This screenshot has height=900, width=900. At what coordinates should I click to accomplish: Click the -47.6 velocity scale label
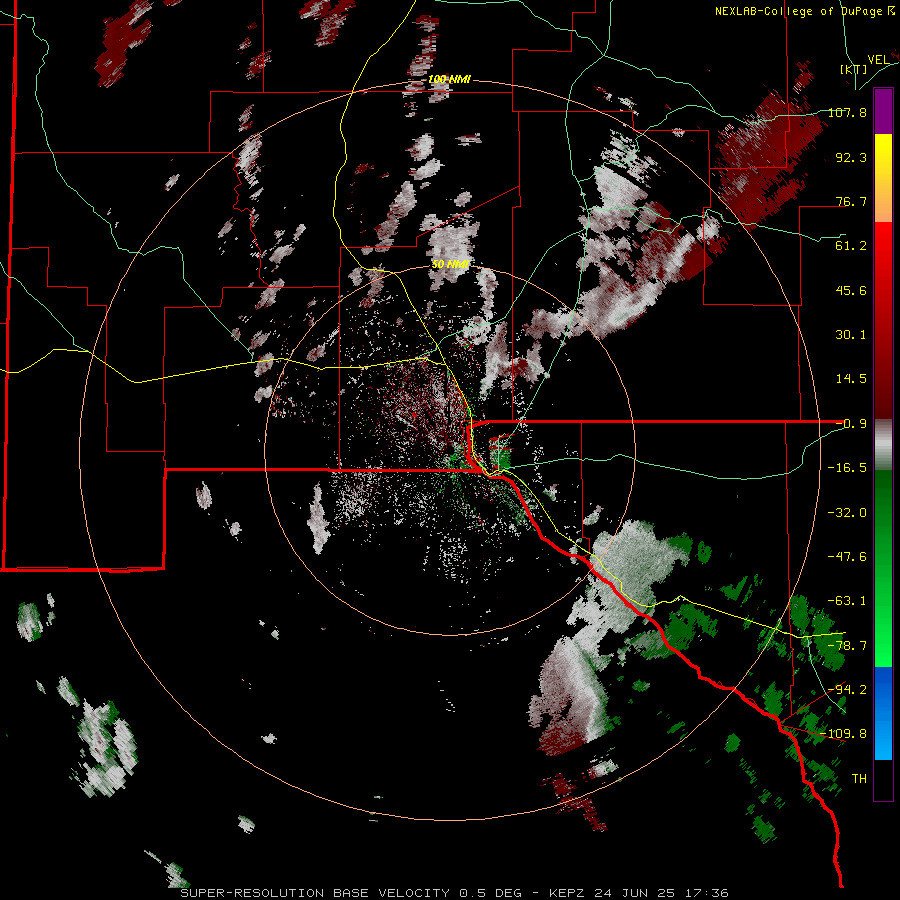tap(847, 557)
